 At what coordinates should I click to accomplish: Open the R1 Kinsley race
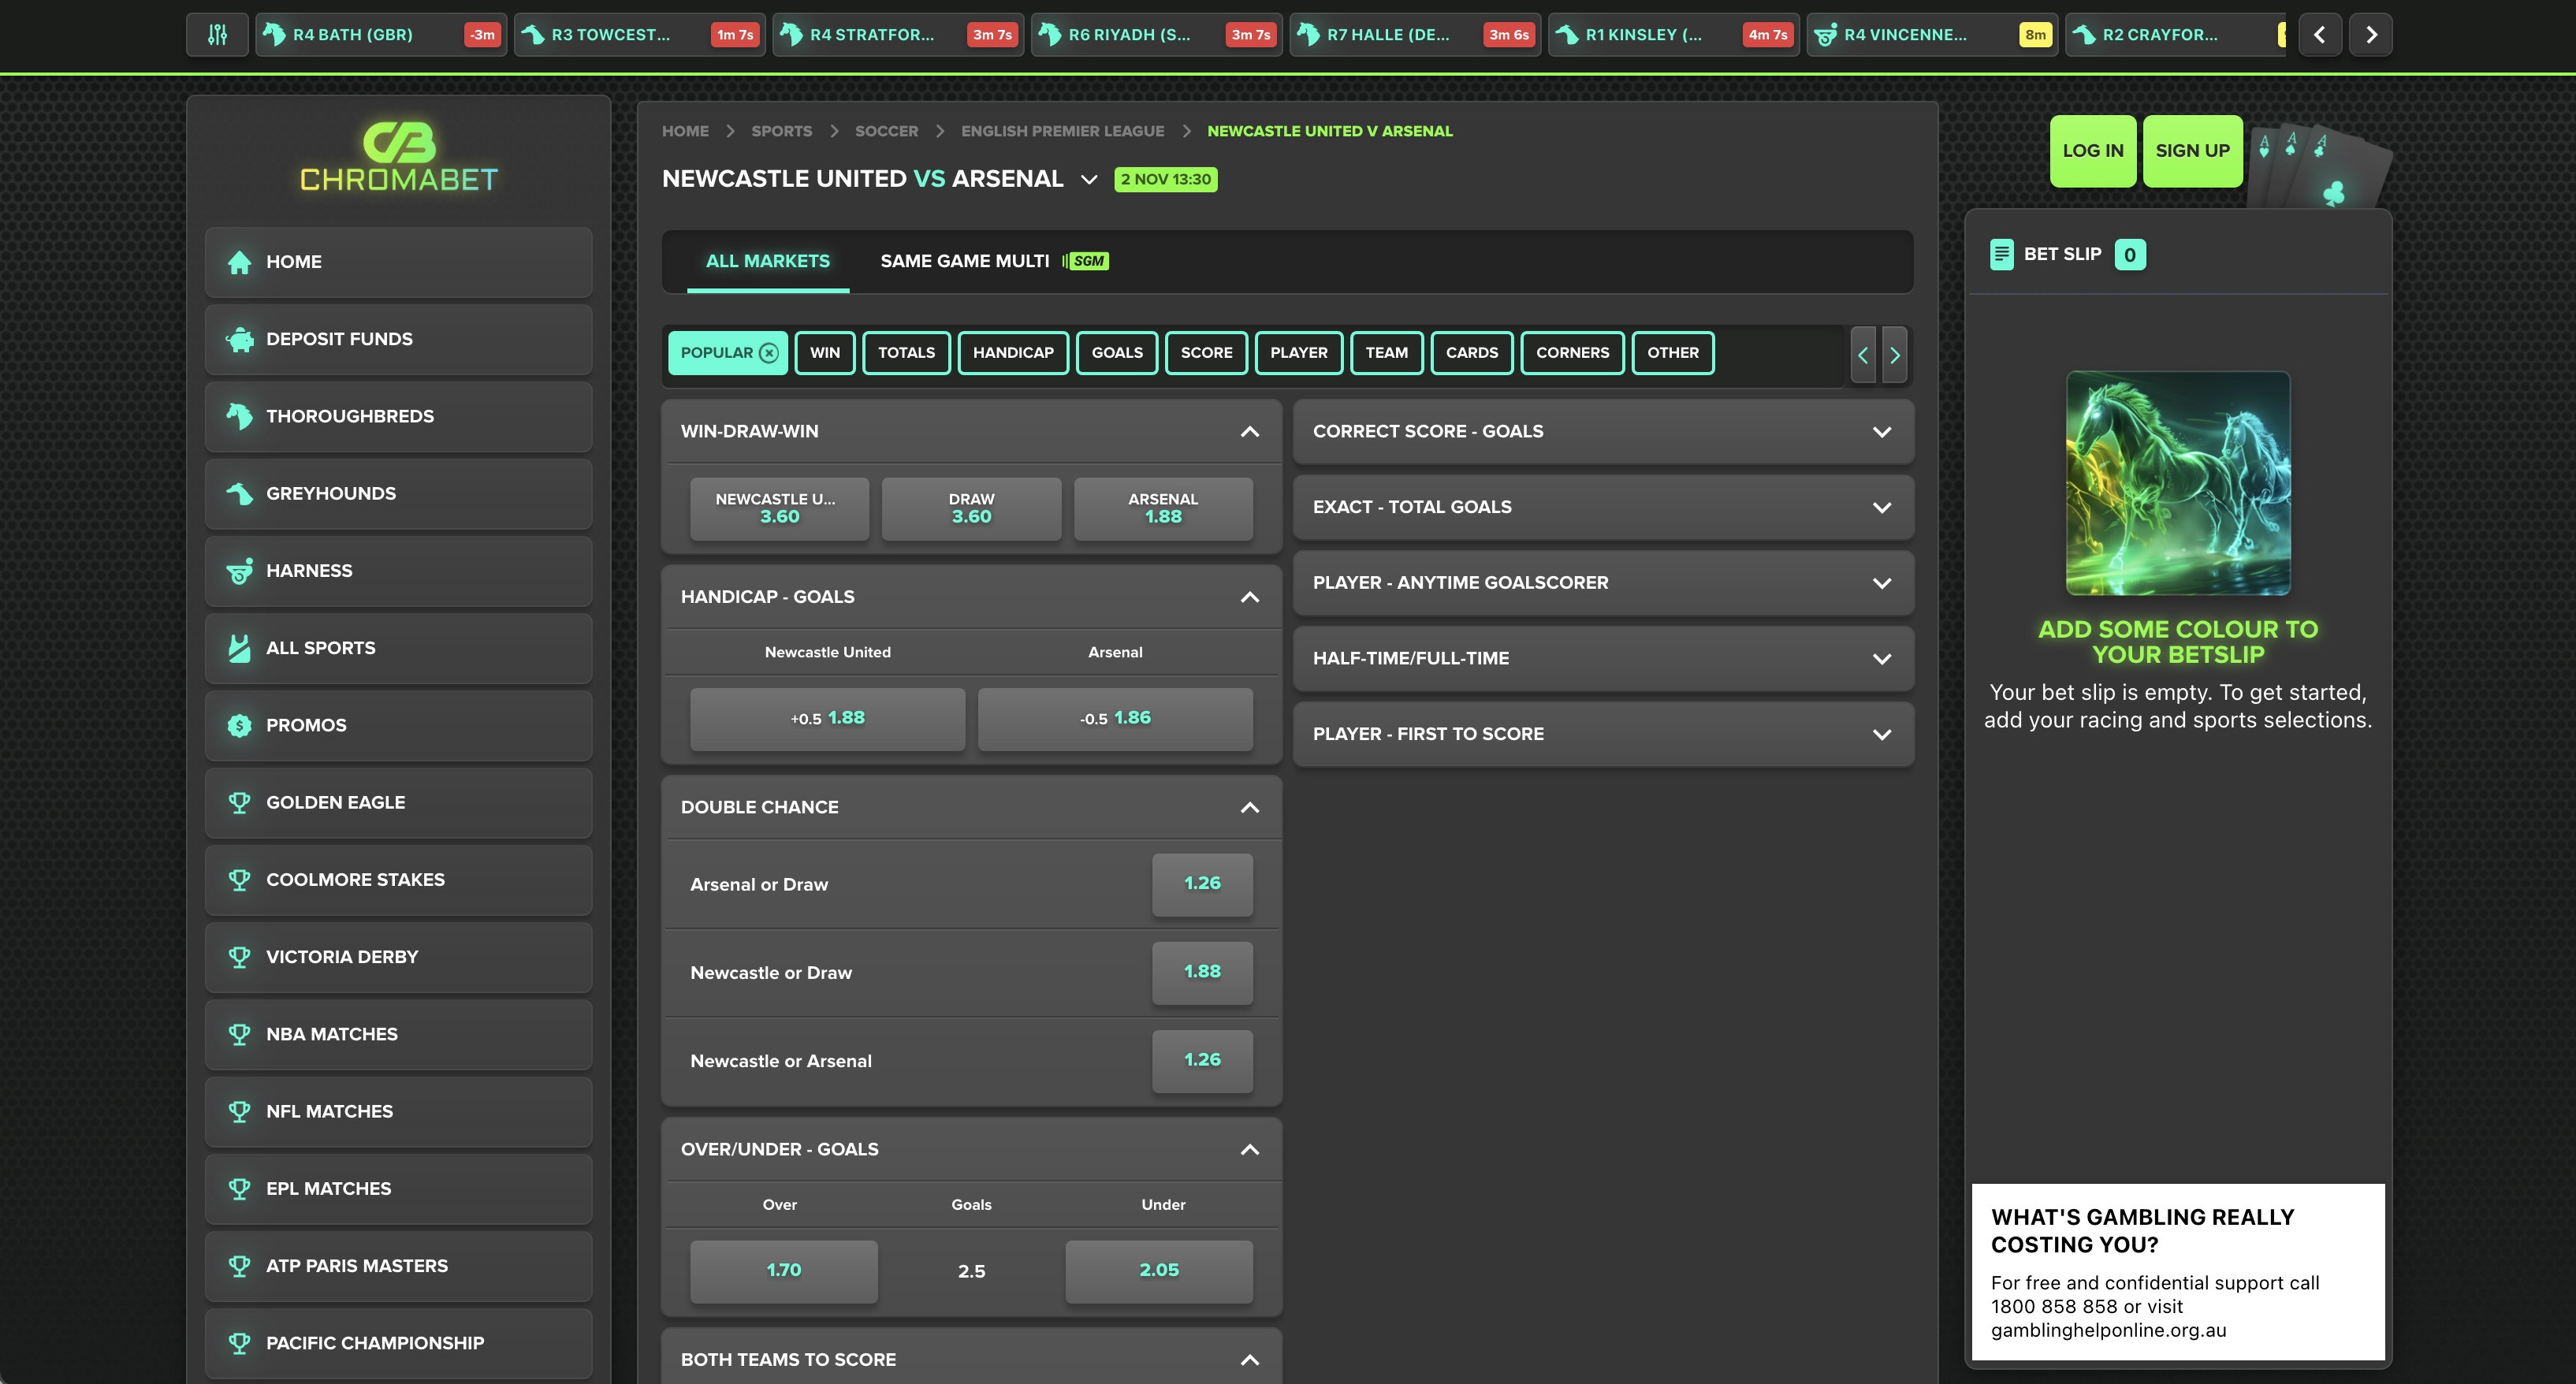click(x=1673, y=35)
